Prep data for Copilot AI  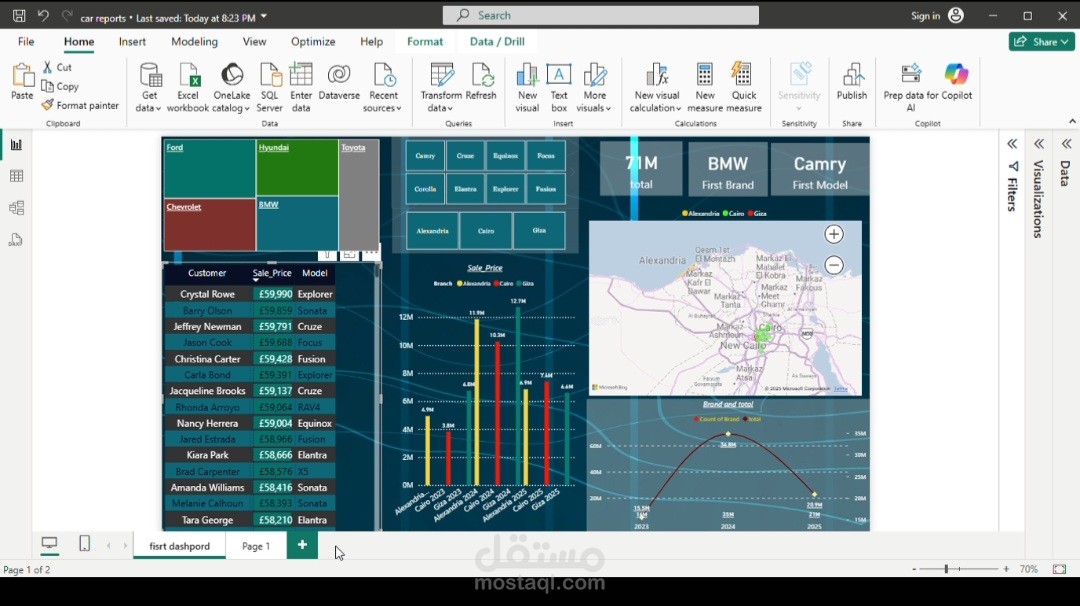click(911, 87)
